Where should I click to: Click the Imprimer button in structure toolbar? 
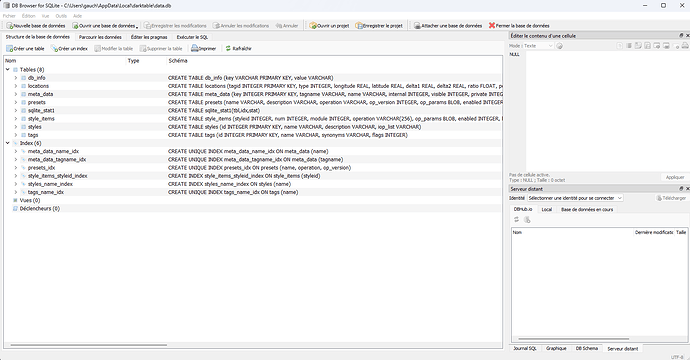click(x=204, y=48)
